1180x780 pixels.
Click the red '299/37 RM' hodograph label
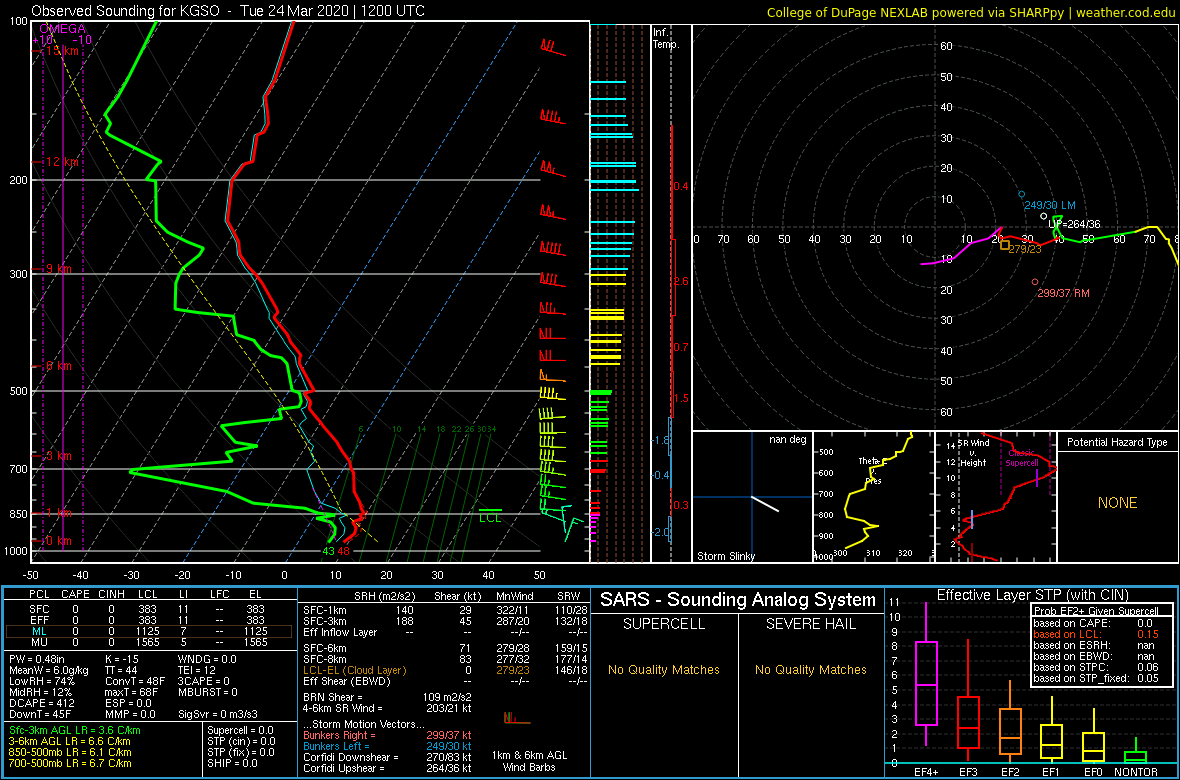click(x=1063, y=293)
